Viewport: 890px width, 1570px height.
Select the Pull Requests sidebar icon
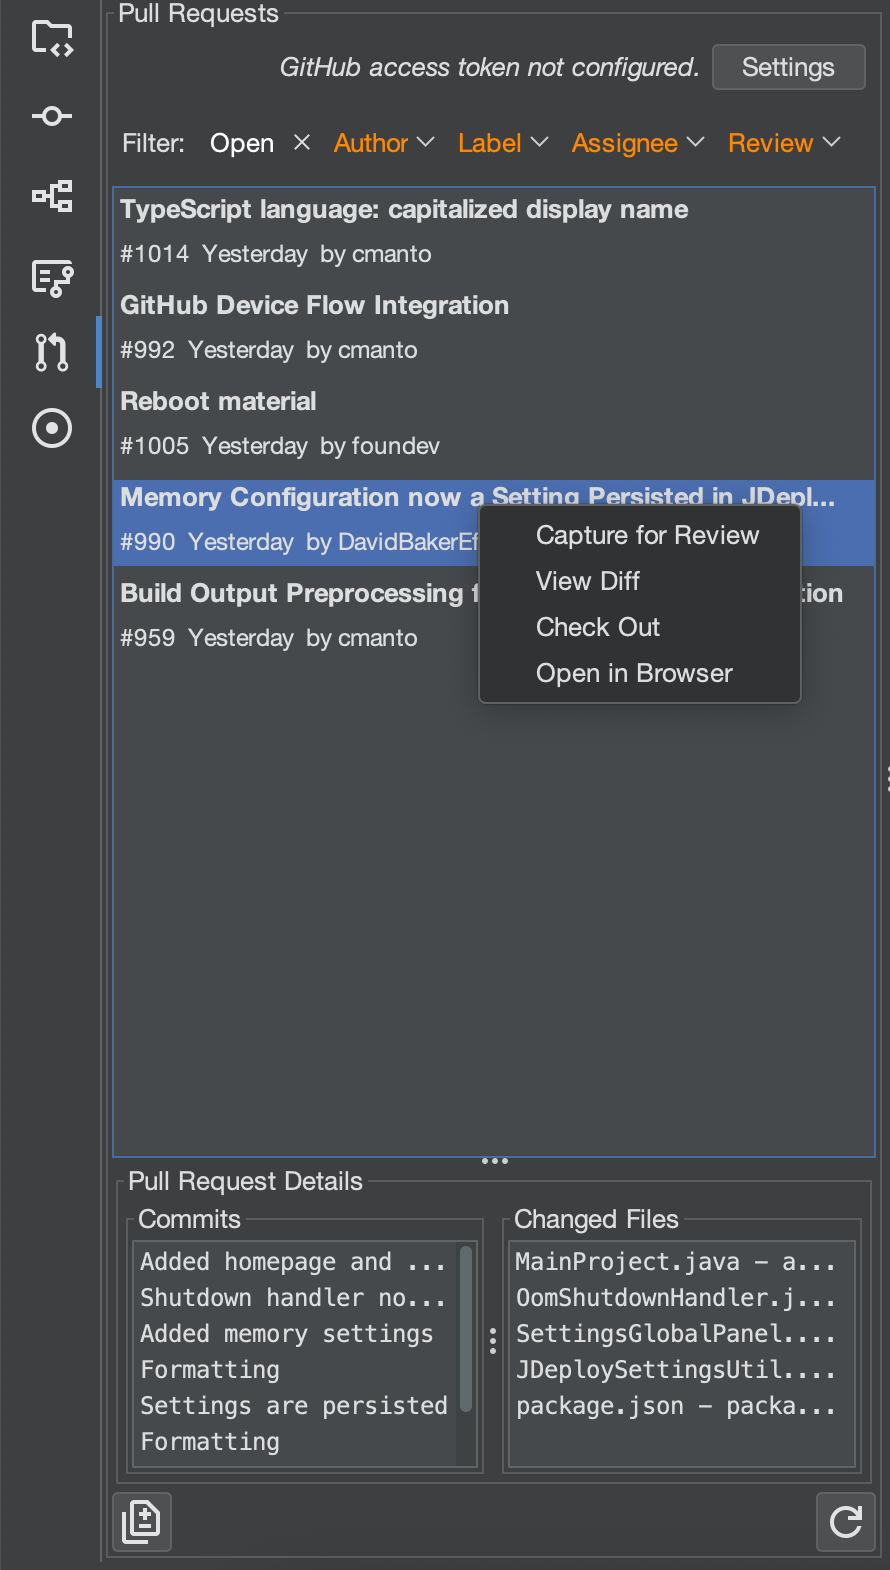tap(52, 352)
